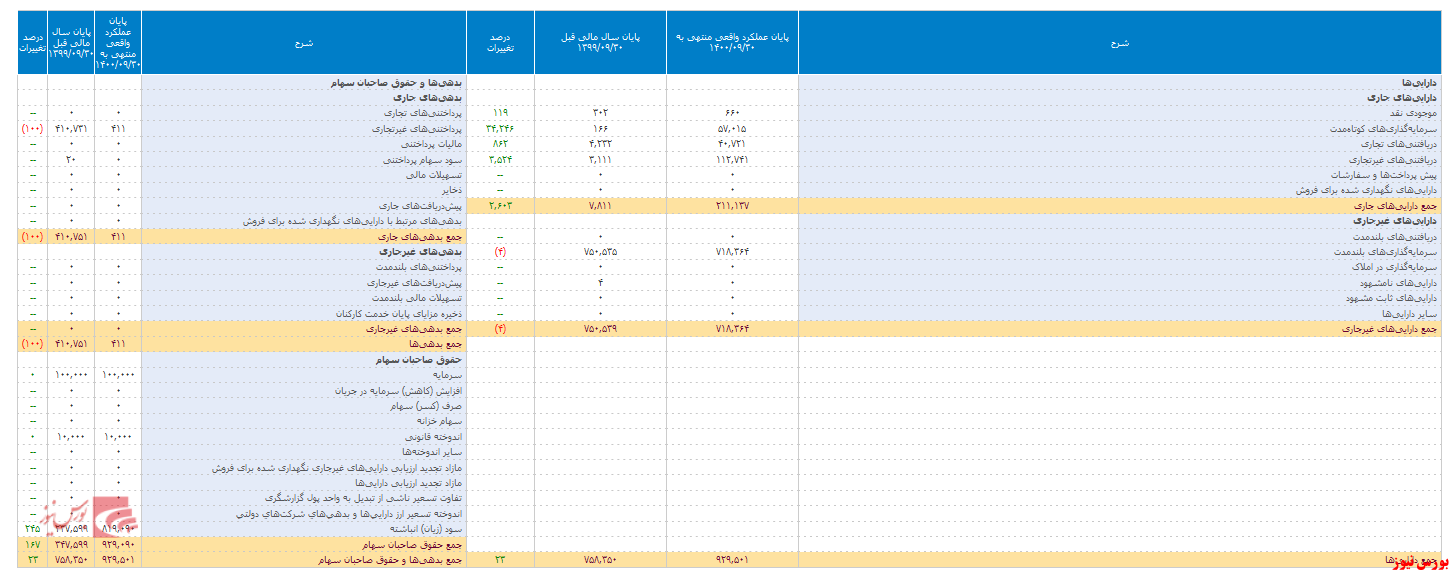Select the حقوق صاحبان سهام section heading

pos(417,358)
